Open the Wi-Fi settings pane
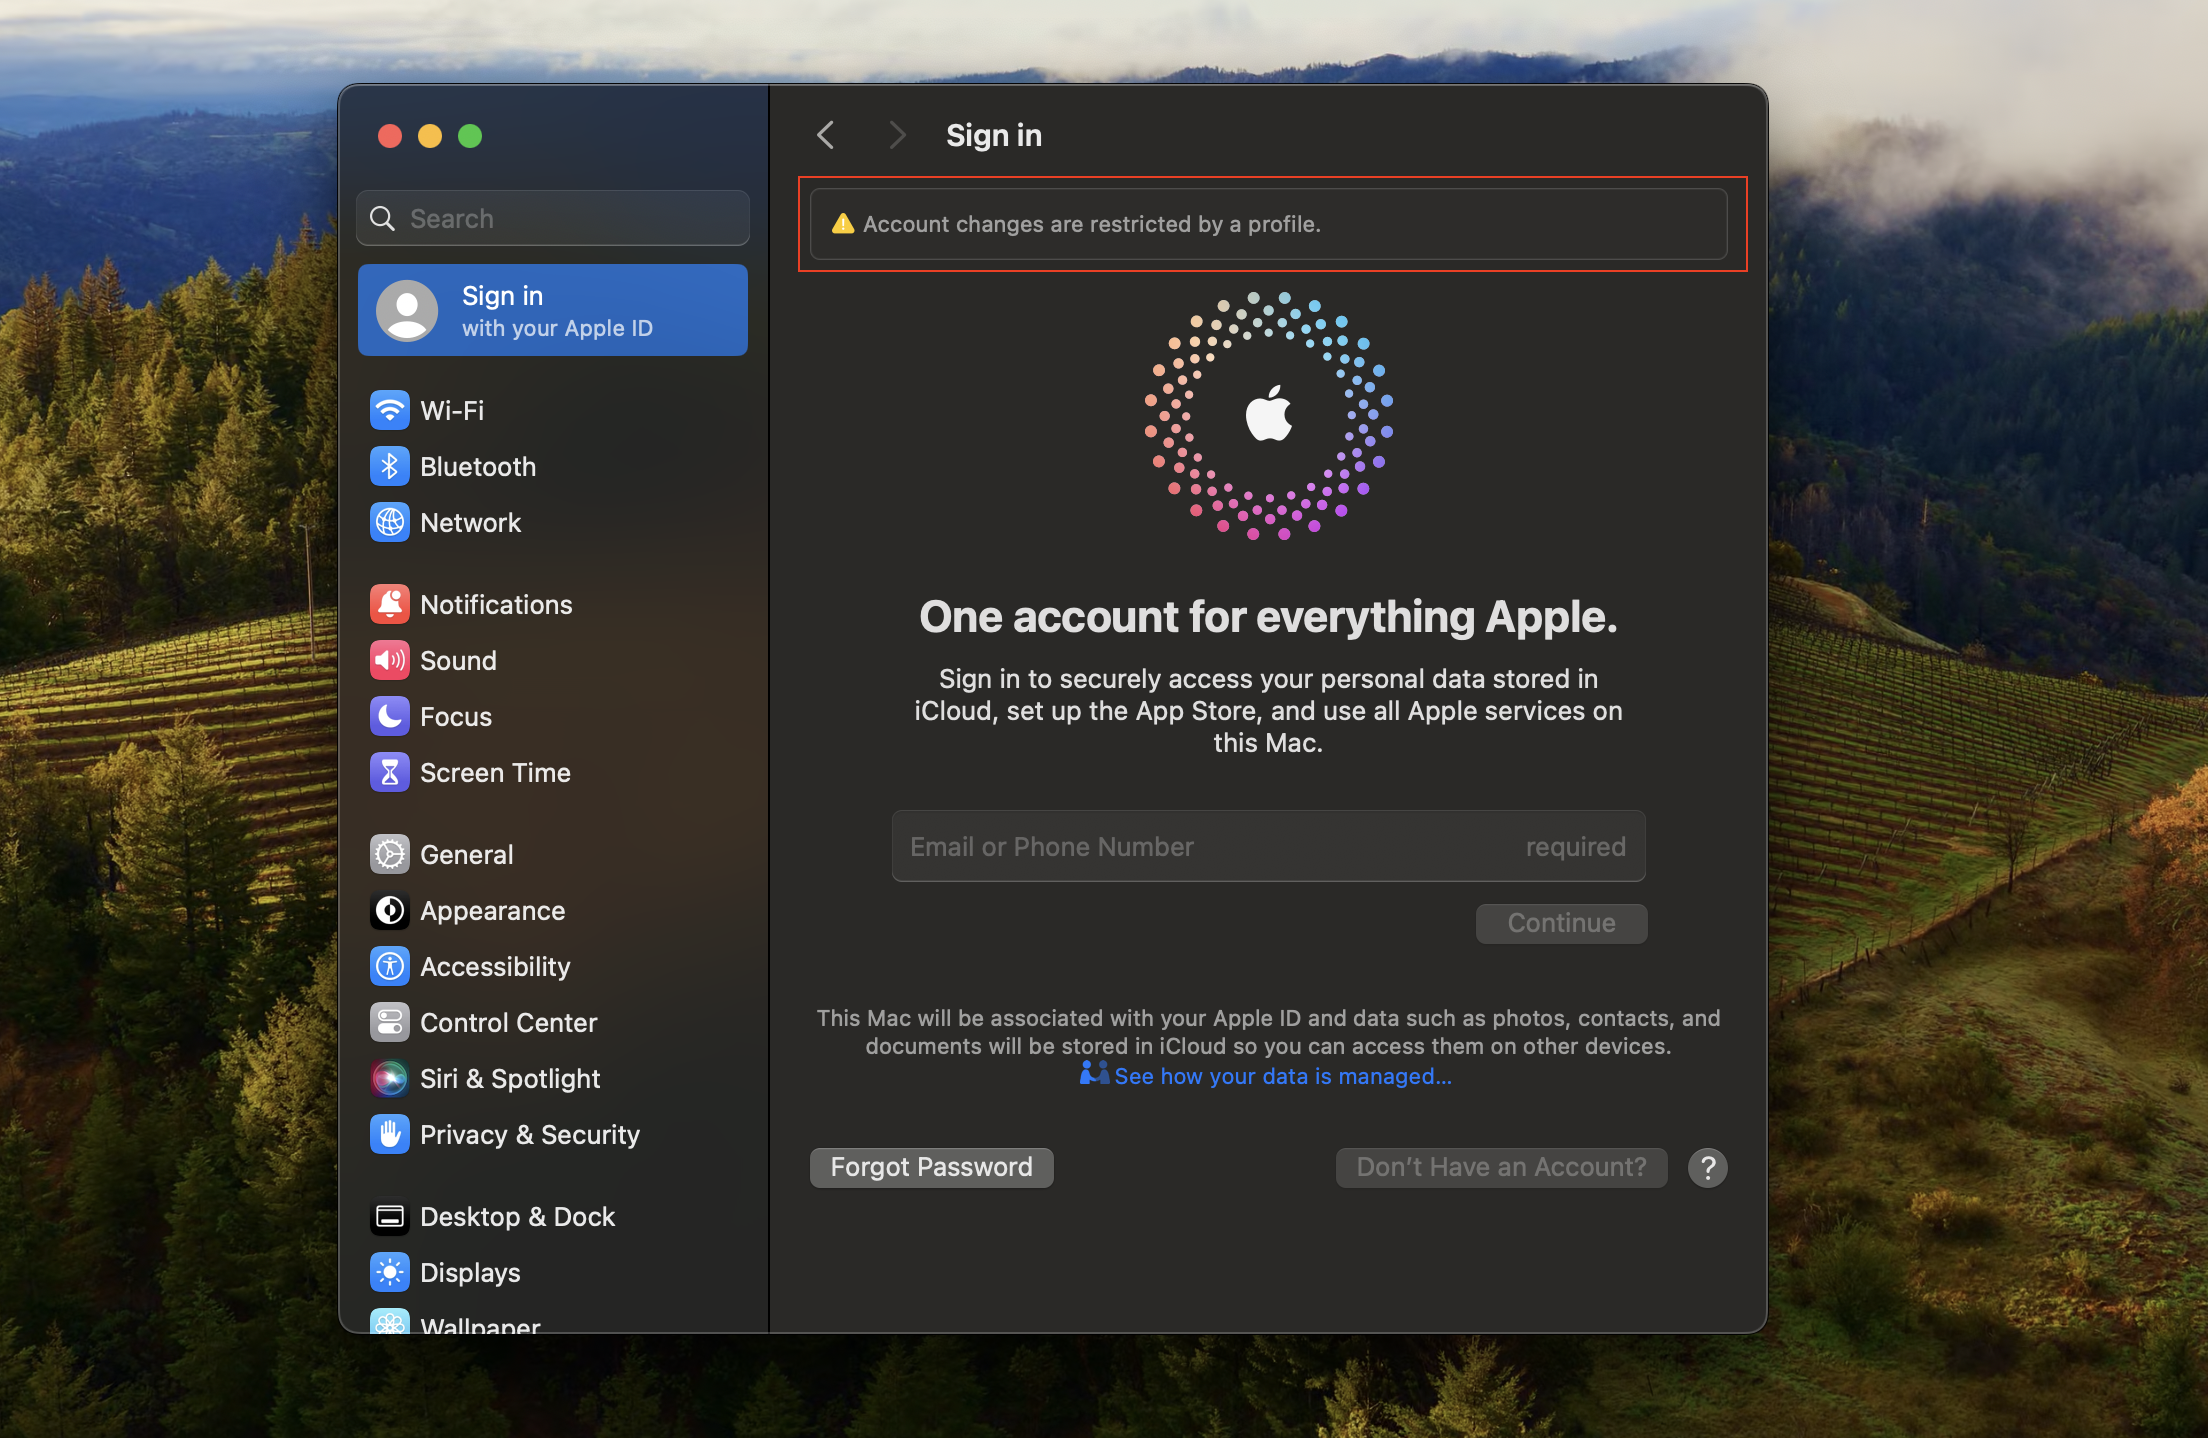2208x1438 pixels. [x=553, y=410]
